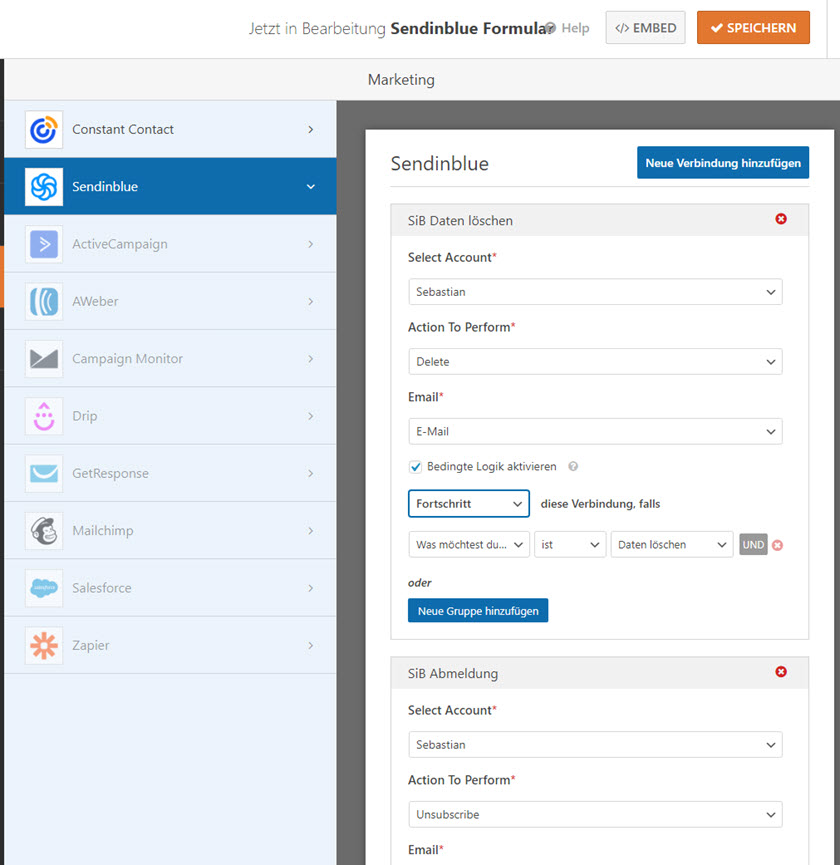Image resolution: width=840 pixels, height=865 pixels.
Task: Open the Help link
Action: point(568,28)
